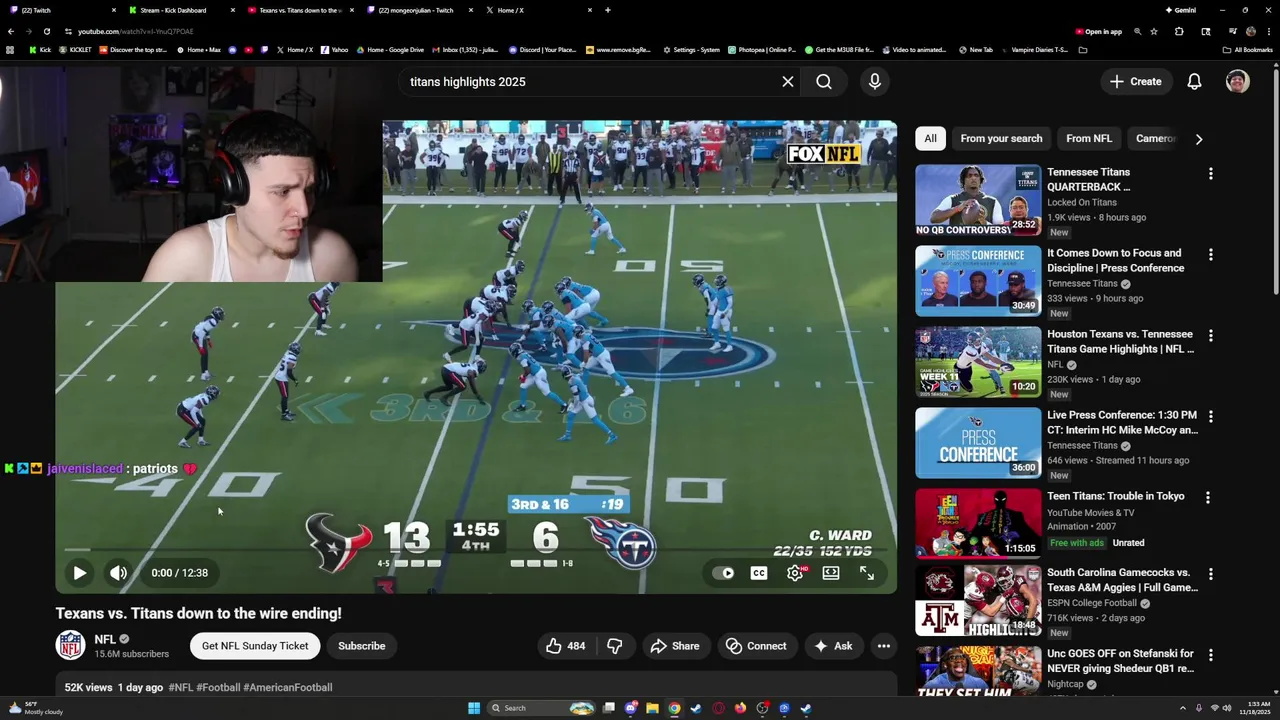Clear the search box with the X

point(788,82)
